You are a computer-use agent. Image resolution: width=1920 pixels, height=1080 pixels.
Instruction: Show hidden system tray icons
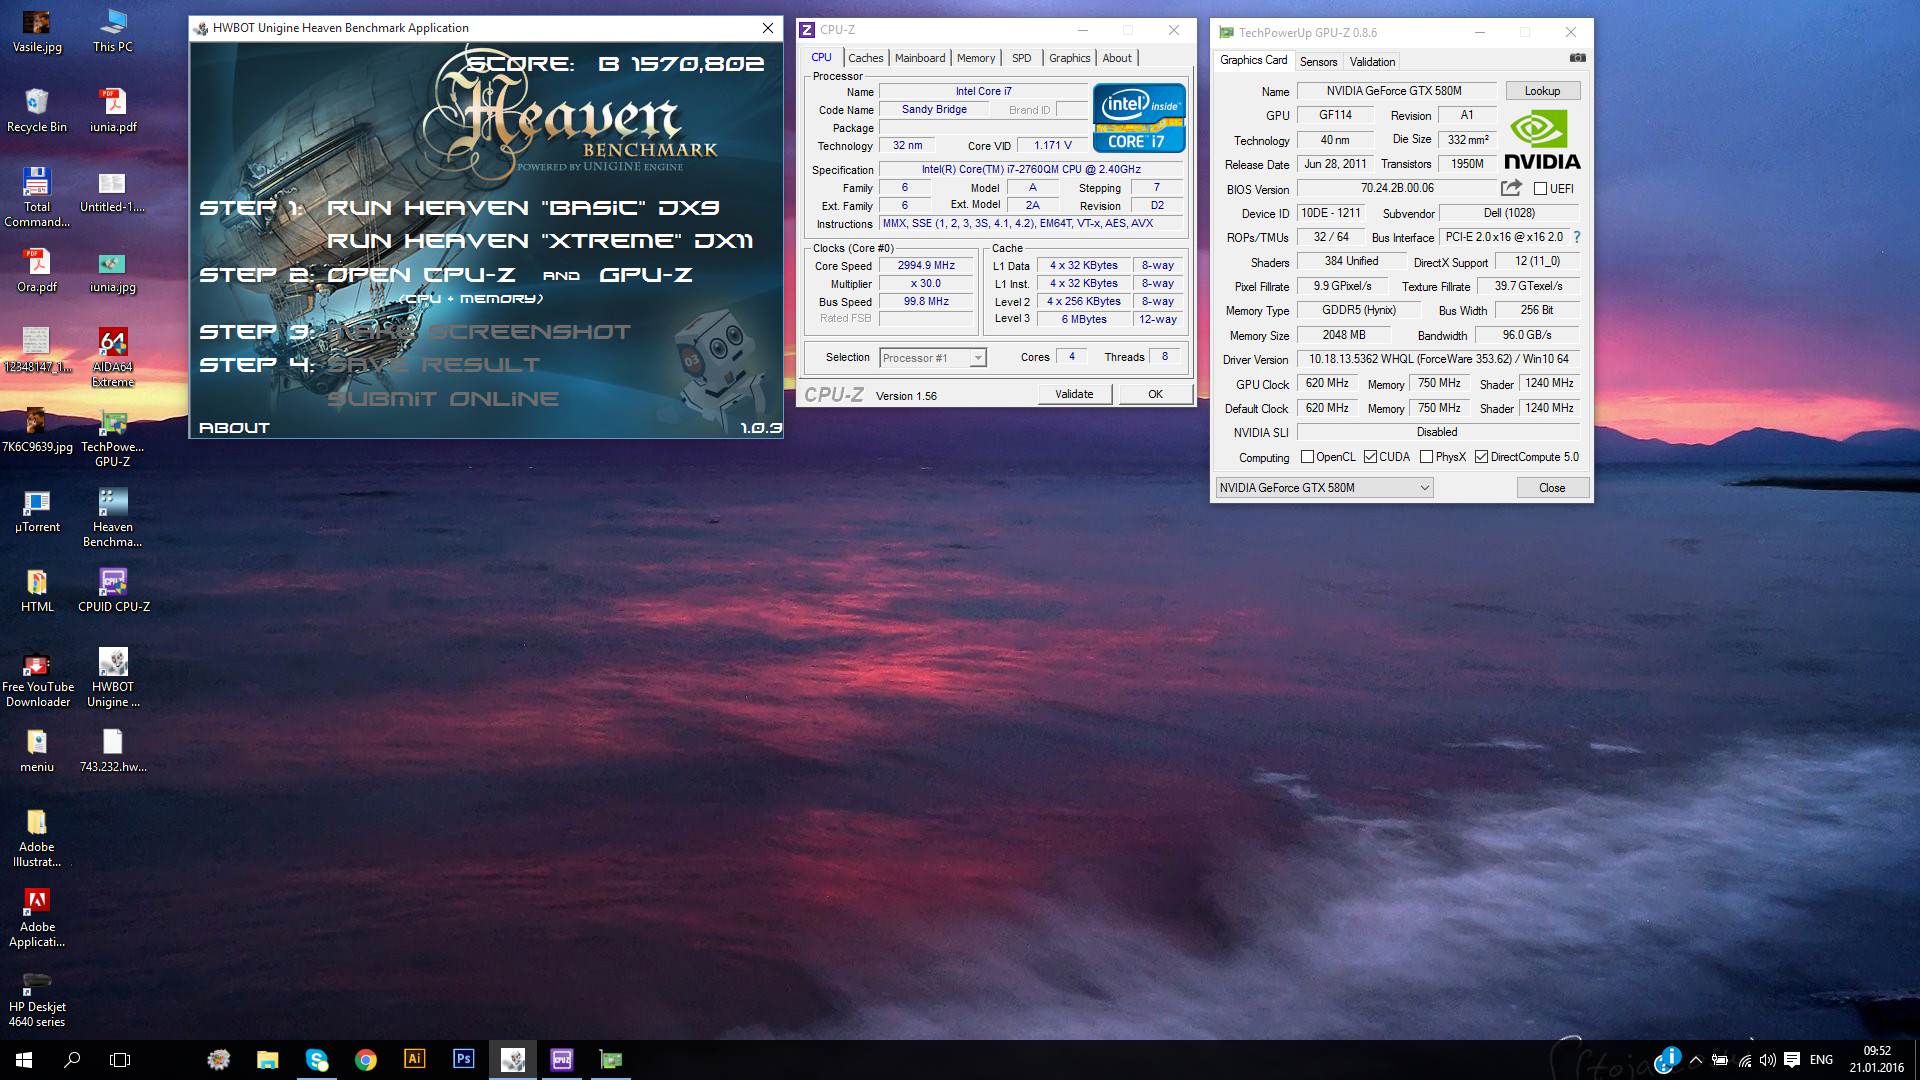pyautogui.click(x=1695, y=1060)
